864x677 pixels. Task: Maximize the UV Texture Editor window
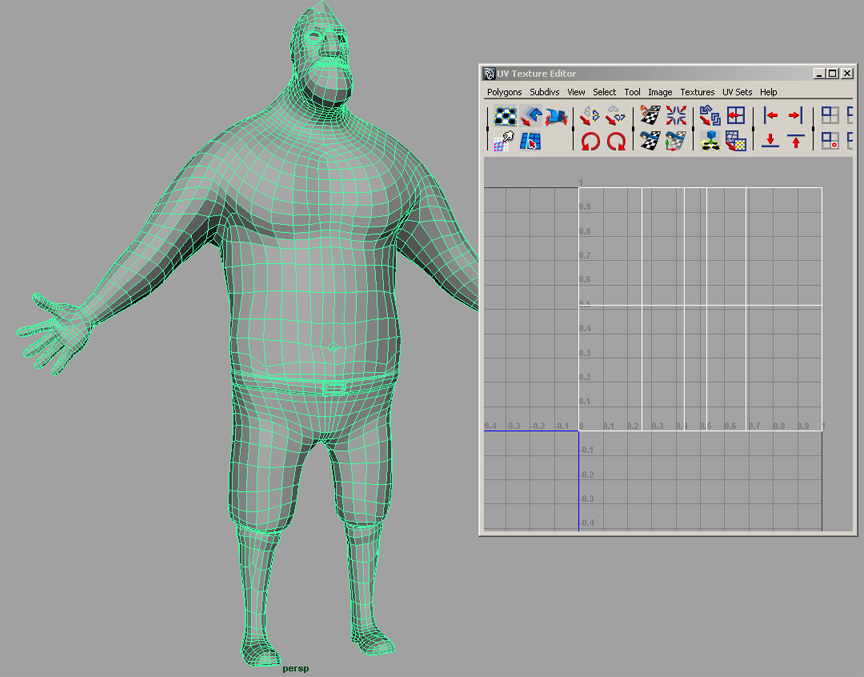(x=833, y=73)
